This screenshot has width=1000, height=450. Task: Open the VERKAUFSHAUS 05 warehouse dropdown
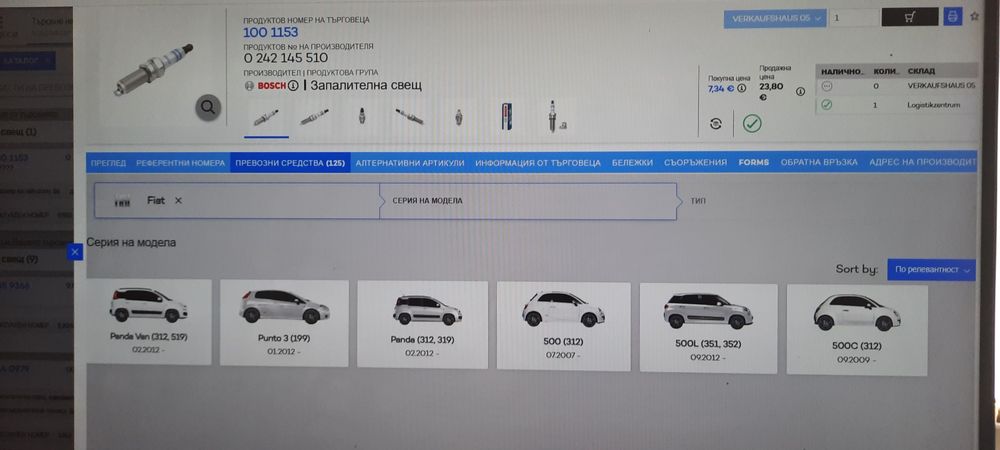775,18
